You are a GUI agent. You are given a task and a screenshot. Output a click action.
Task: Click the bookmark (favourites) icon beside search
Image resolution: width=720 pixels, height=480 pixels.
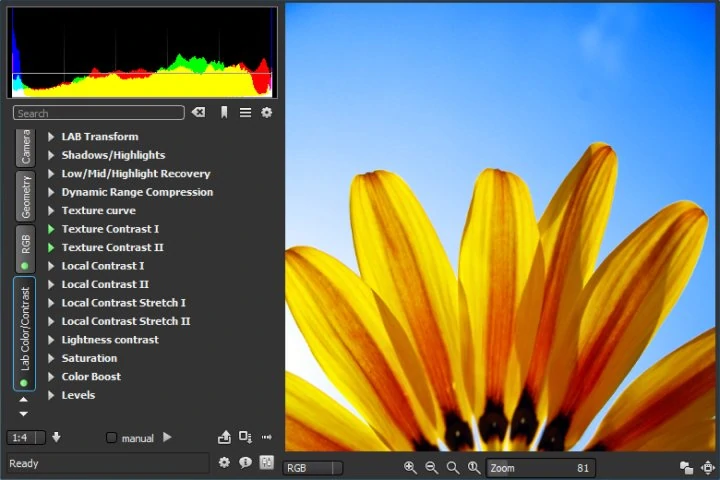pos(224,112)
